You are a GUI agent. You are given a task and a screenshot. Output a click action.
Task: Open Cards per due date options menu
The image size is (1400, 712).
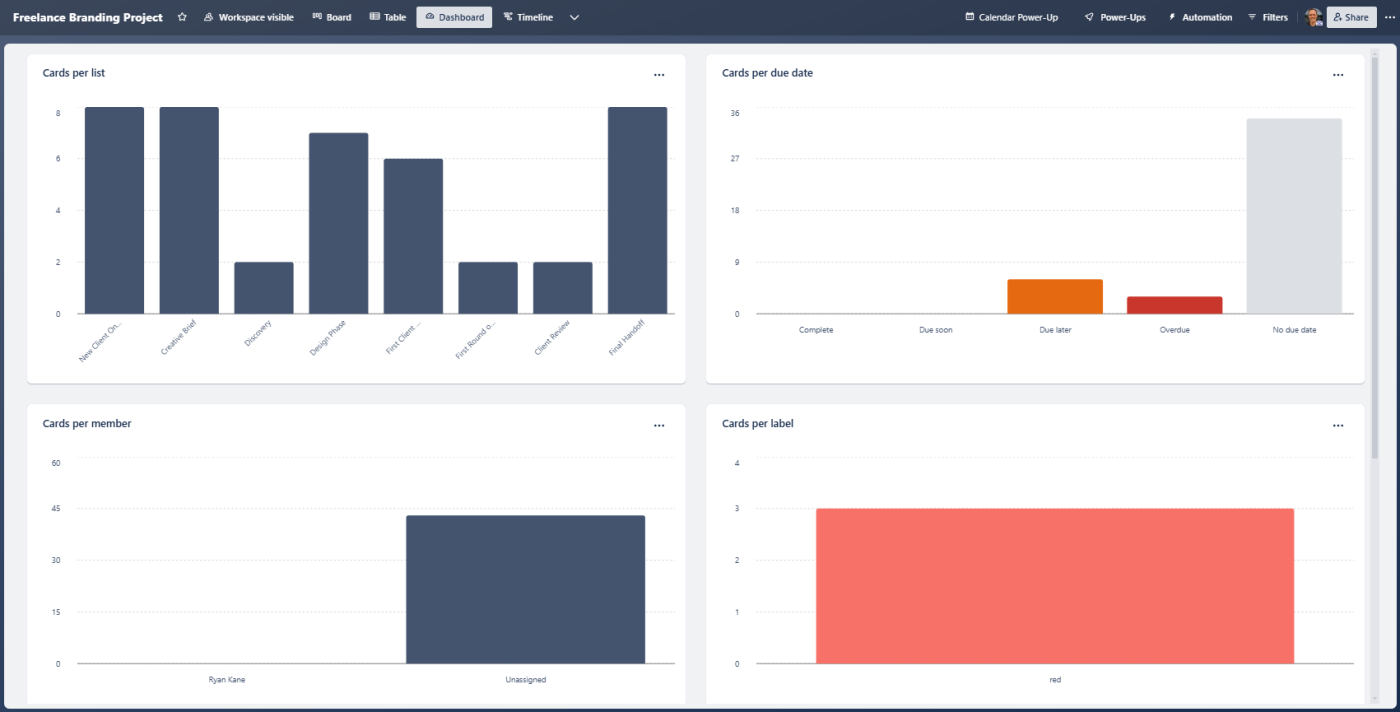pyautogui.click(x=1338, y=75)
